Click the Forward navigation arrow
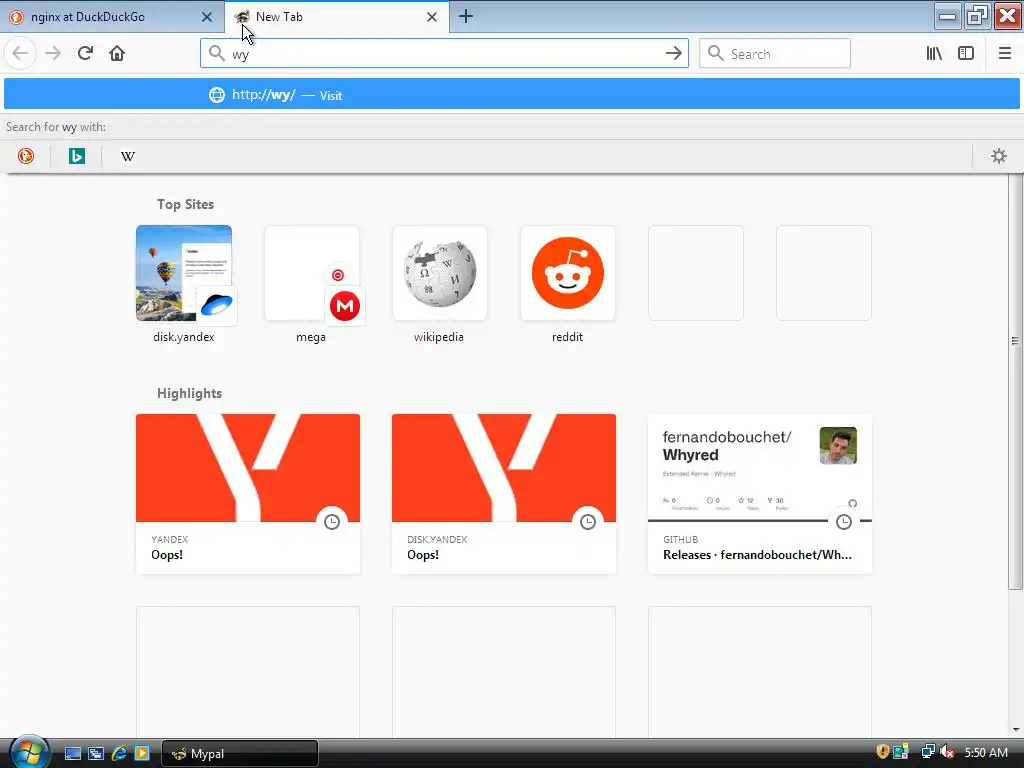 [x=53, y=53]
